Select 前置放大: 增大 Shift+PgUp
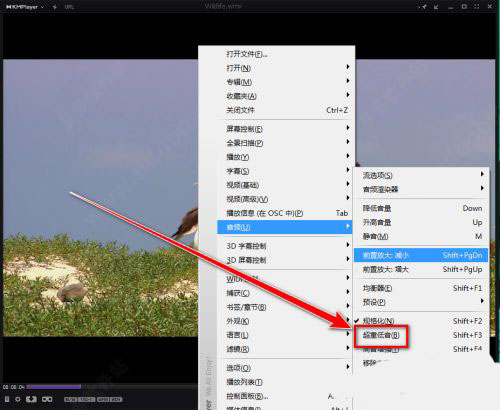This screenshot has width=500, height=410. (x=421, y=269)
